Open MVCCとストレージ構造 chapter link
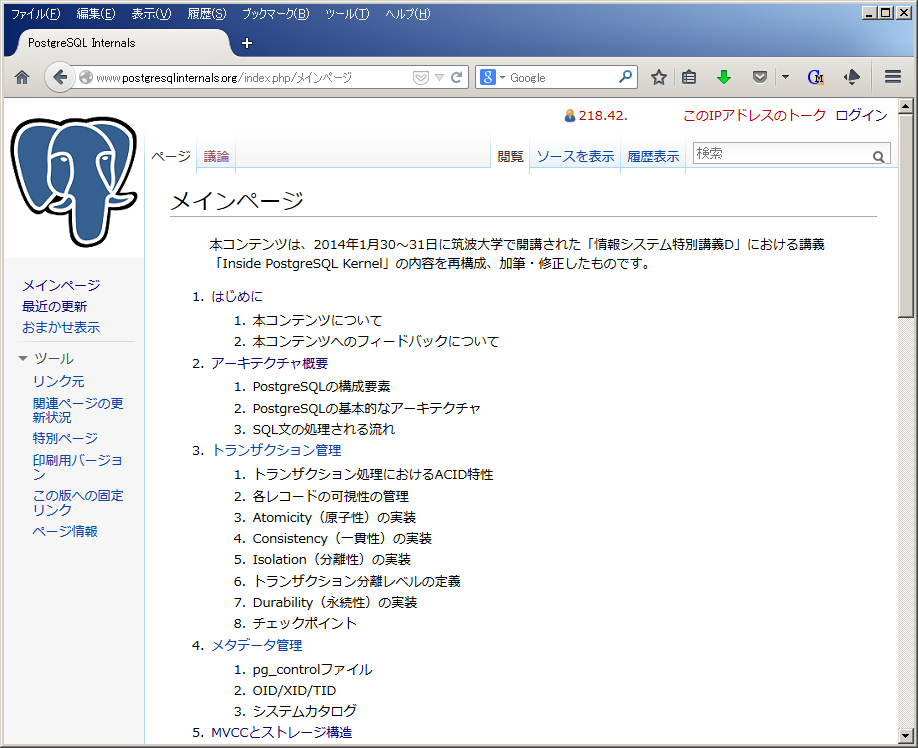 (281, 732)
